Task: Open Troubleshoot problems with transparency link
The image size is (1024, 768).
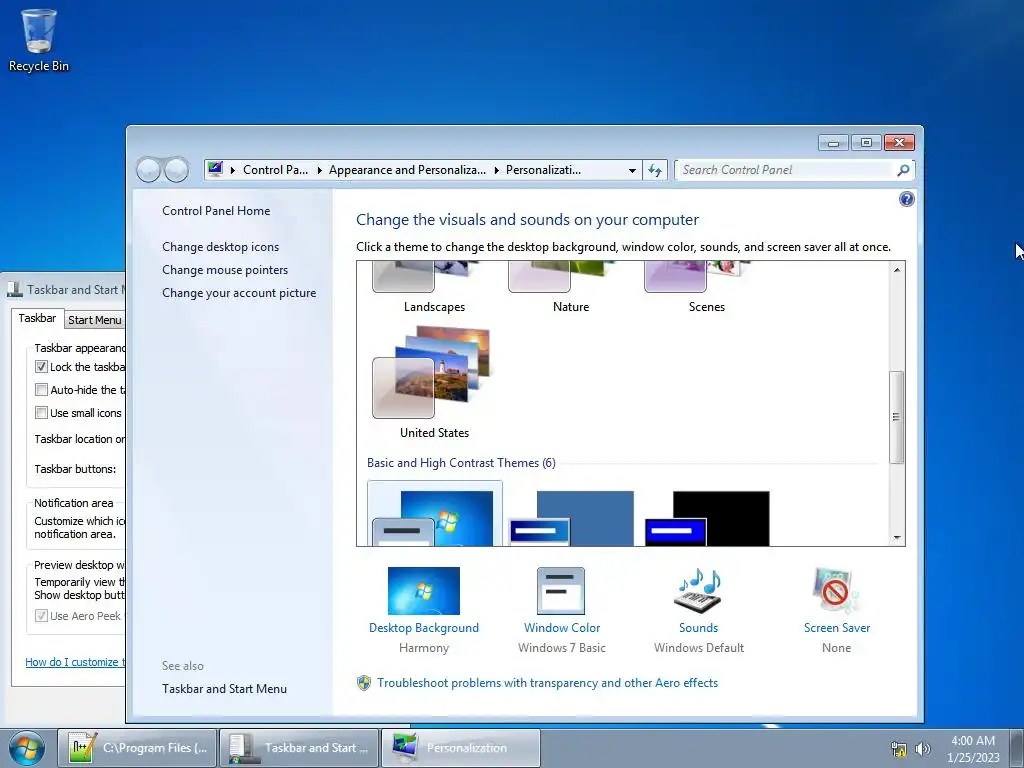Action: coord(547,683)
